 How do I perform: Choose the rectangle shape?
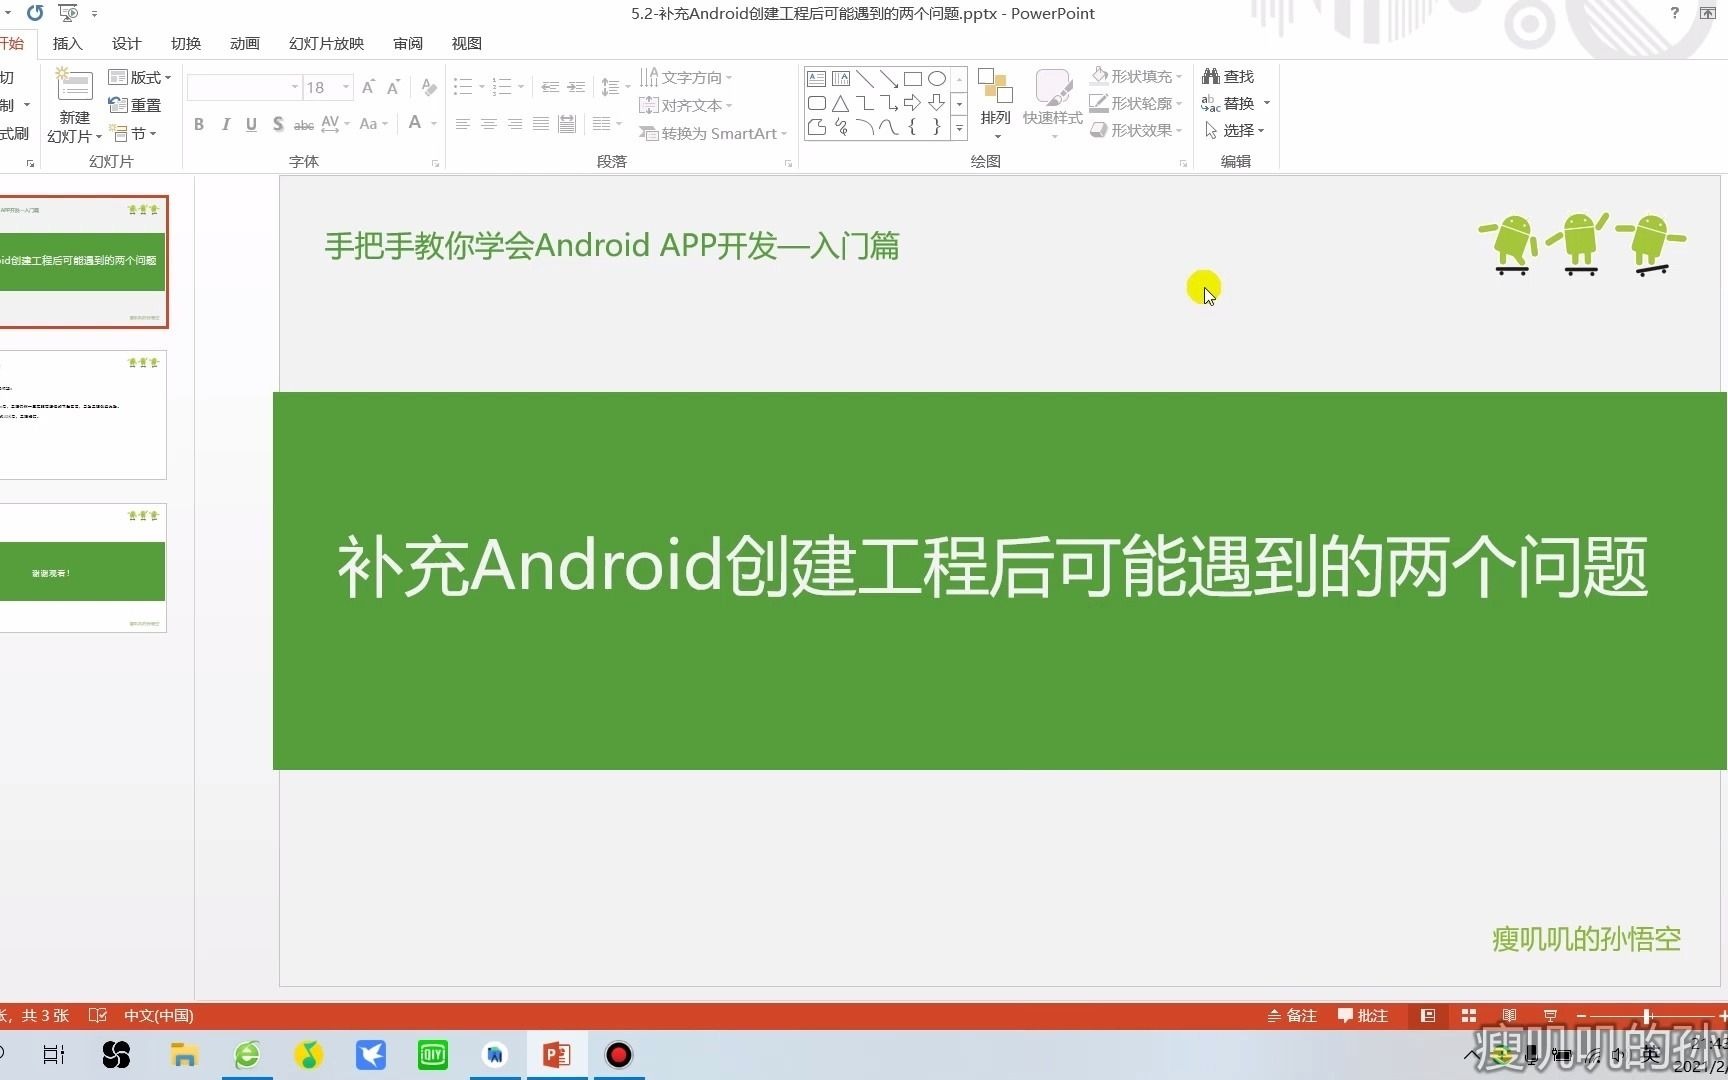[913, 79]
